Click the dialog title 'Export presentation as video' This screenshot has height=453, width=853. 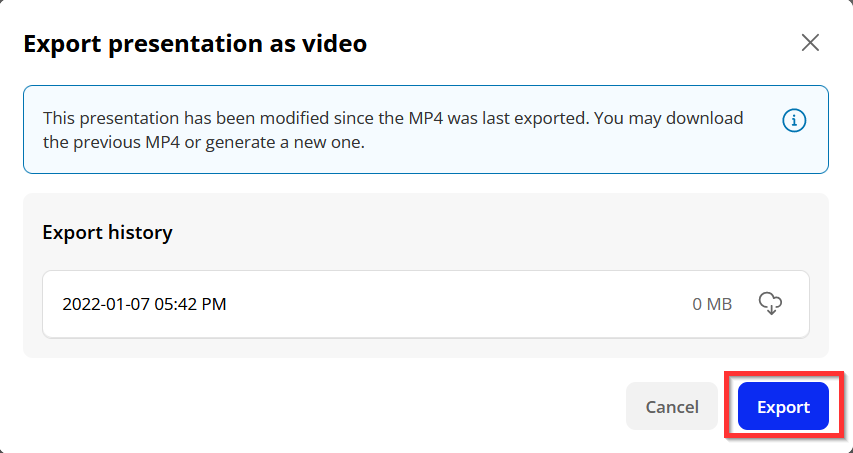(195, 44)
